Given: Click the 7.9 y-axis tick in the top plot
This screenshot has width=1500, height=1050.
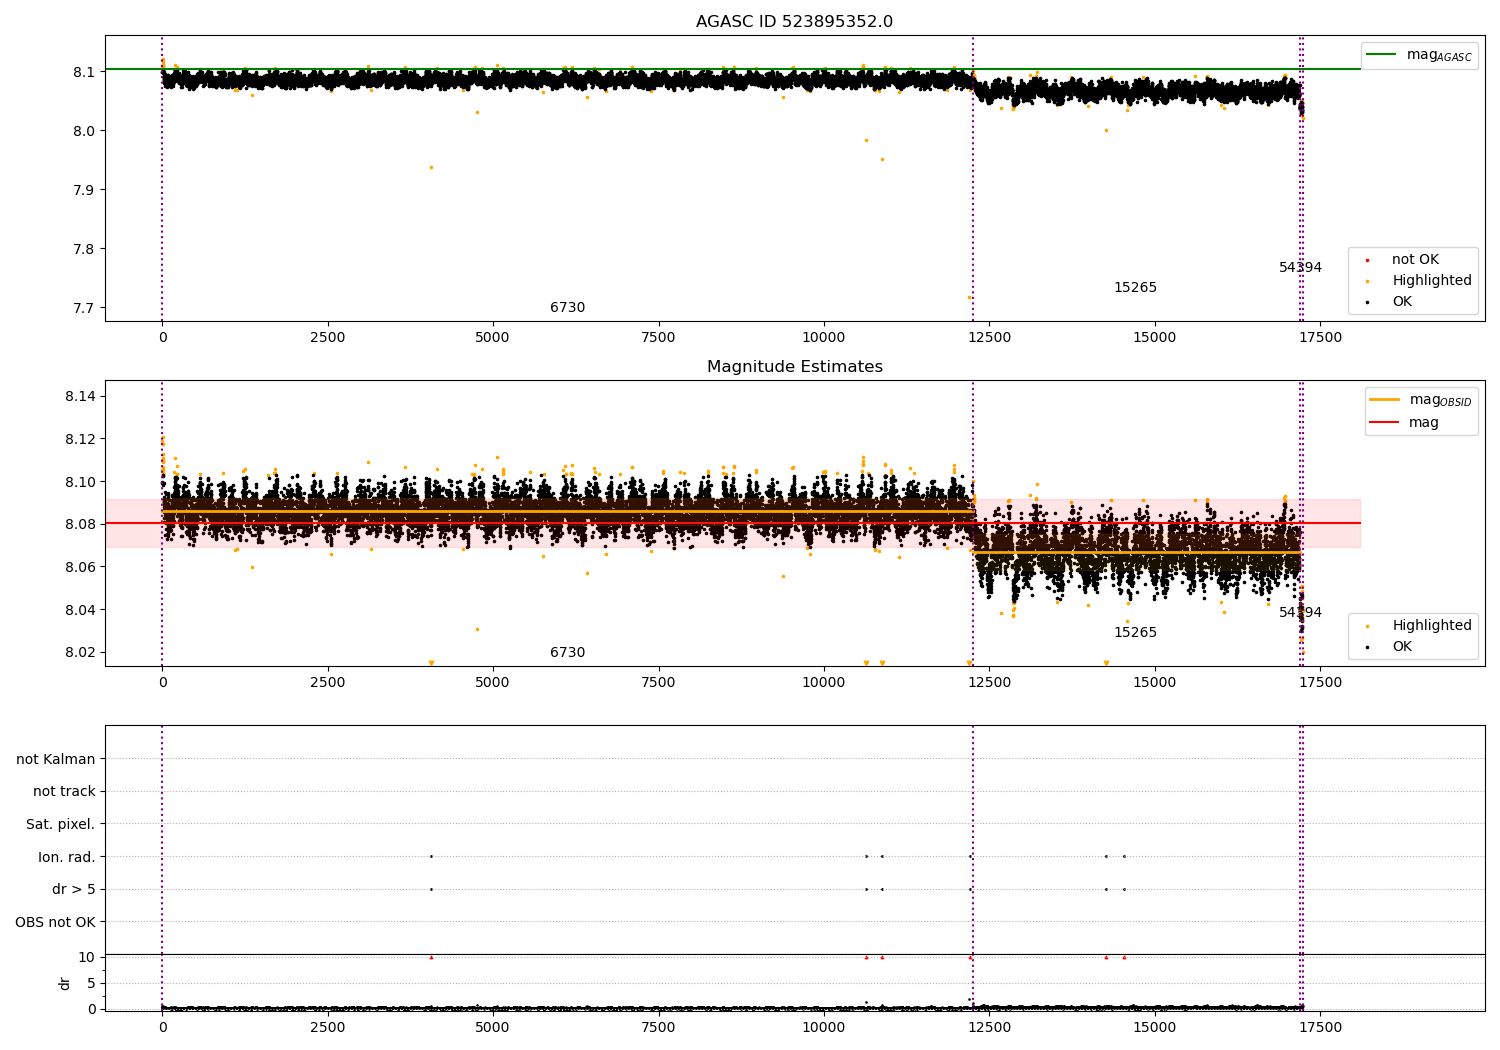Looking at the screenshot, I should click(83, 190).
